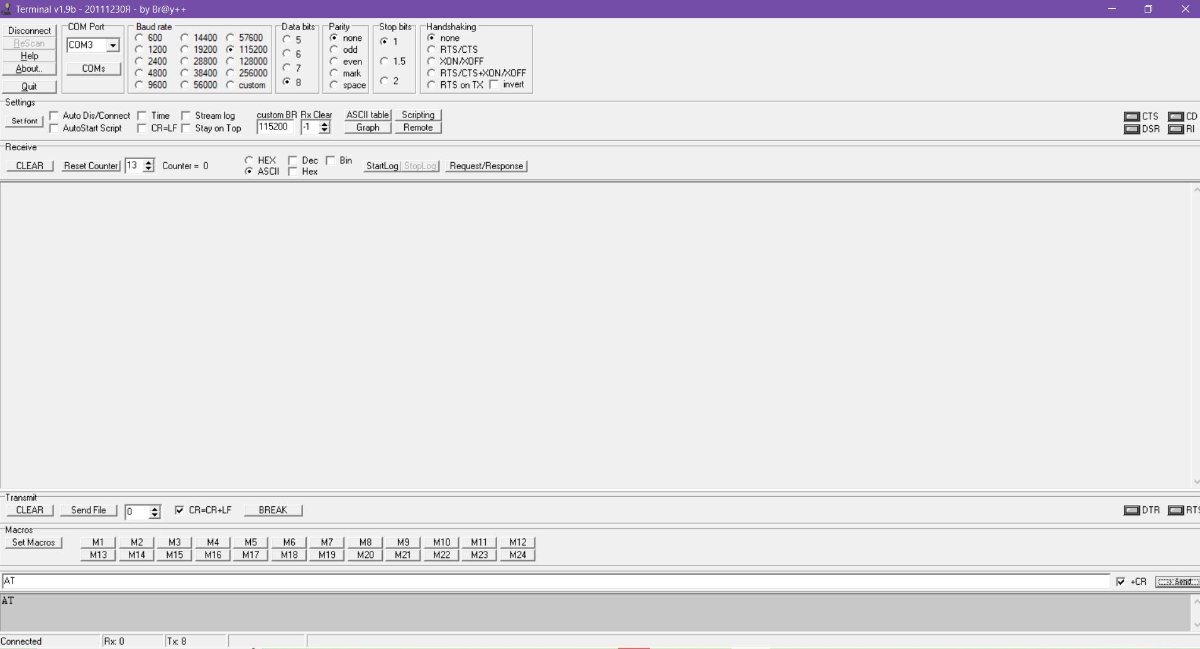Adjust the counter value spinner of 13

(149, 166)
